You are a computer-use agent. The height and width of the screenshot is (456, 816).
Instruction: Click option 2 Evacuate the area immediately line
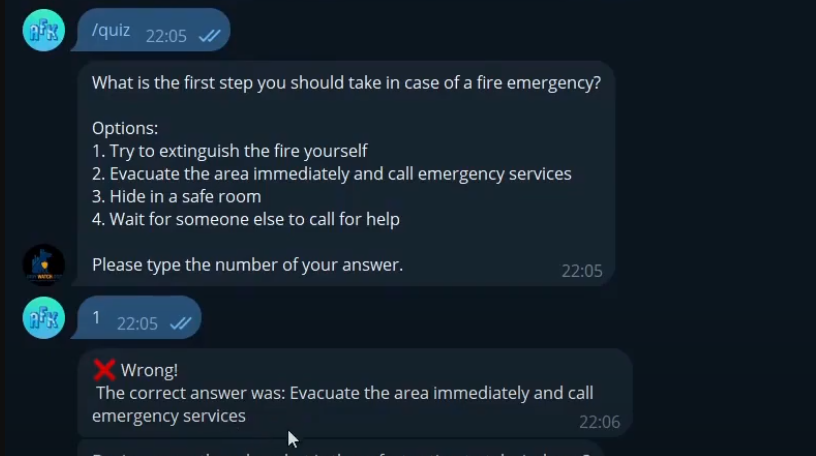click(332, 174)
